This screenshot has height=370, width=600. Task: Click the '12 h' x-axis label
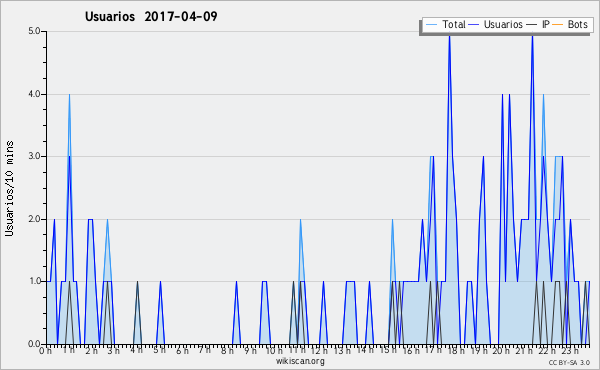319,350
